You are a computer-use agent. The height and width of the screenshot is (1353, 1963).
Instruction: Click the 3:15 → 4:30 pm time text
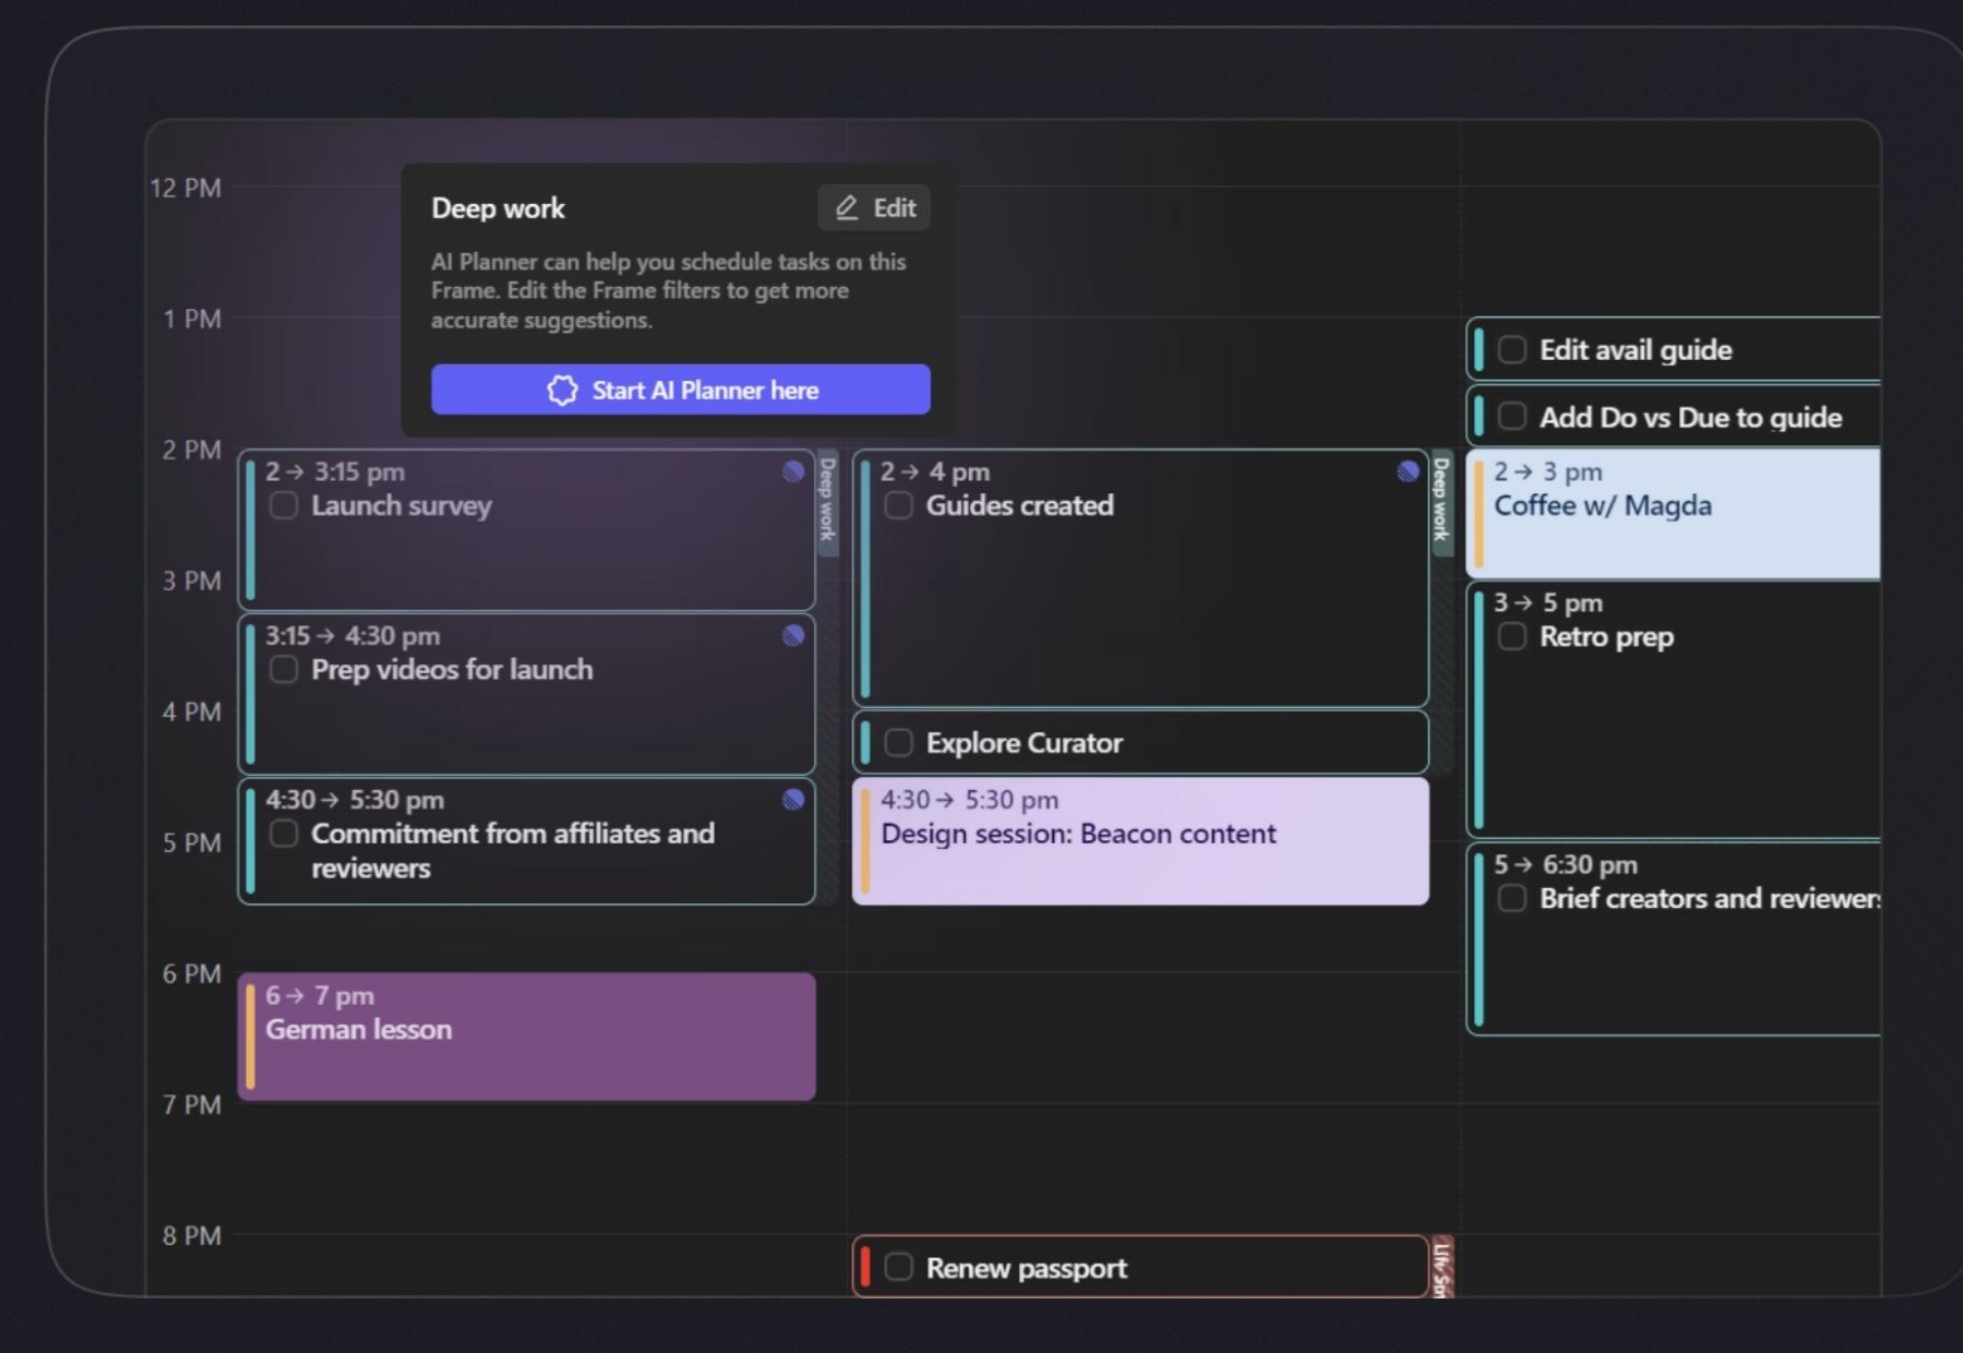point(353,636)
